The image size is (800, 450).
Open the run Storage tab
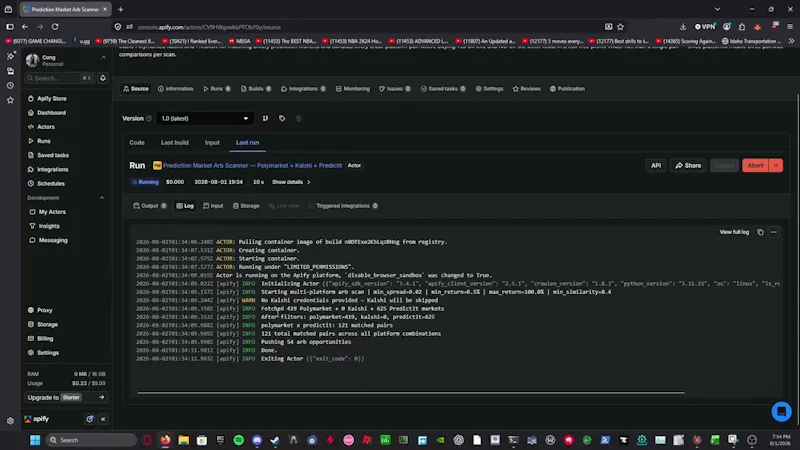pyautogui.click(x=246, y=206)
